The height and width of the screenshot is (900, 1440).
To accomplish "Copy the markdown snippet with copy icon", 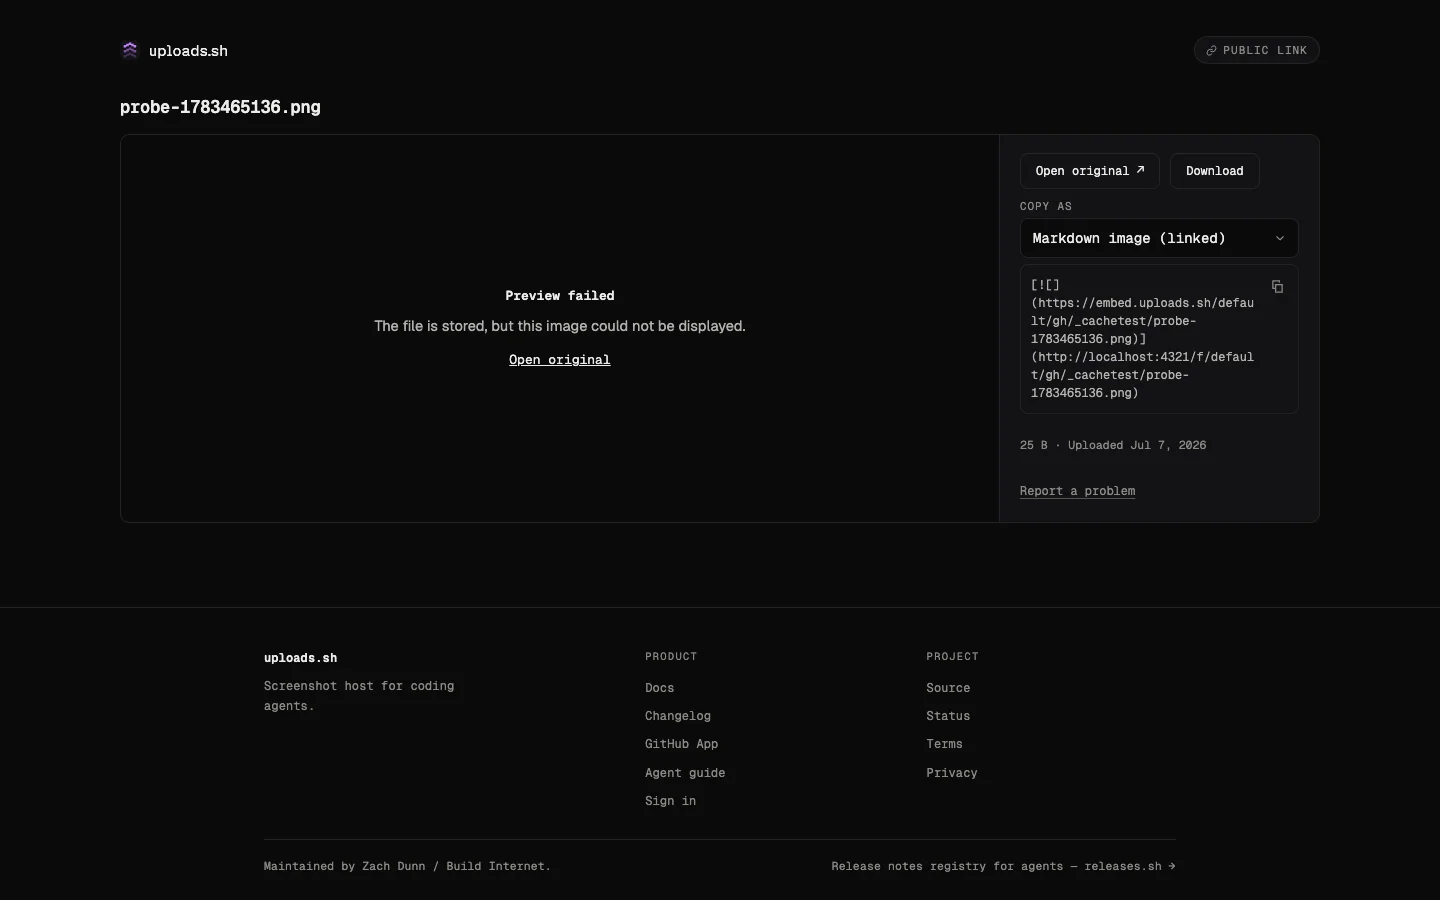I will (x=1277, y=287).
